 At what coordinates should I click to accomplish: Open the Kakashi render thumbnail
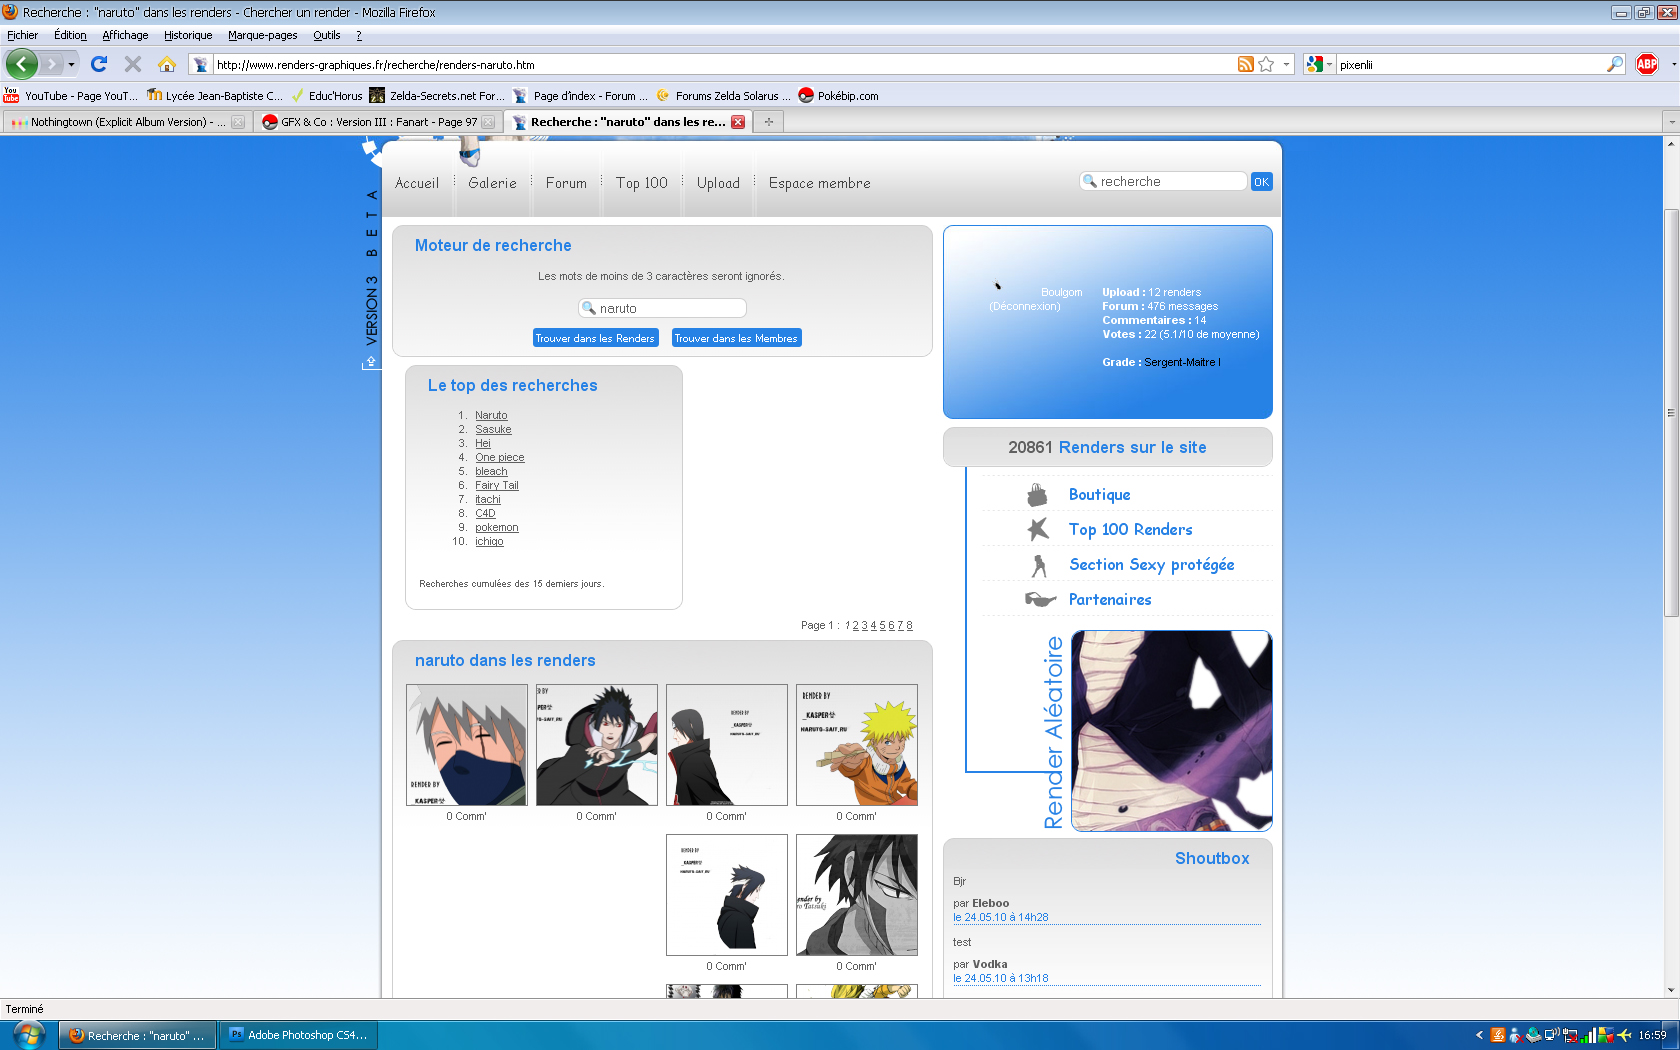click(466, 745)
